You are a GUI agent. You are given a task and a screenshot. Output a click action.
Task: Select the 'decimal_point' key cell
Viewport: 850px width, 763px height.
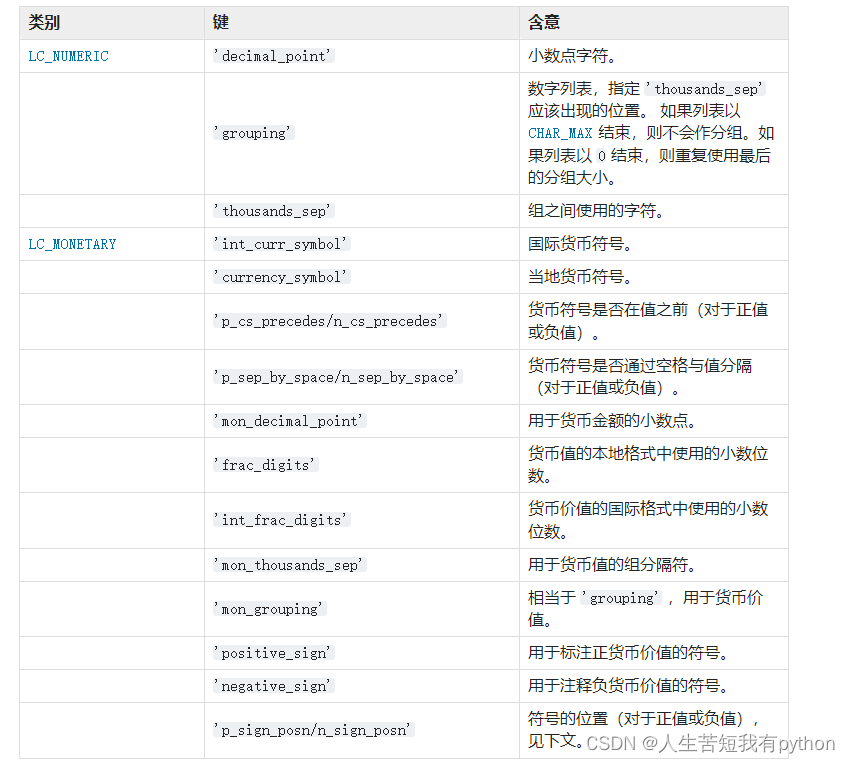272,56
